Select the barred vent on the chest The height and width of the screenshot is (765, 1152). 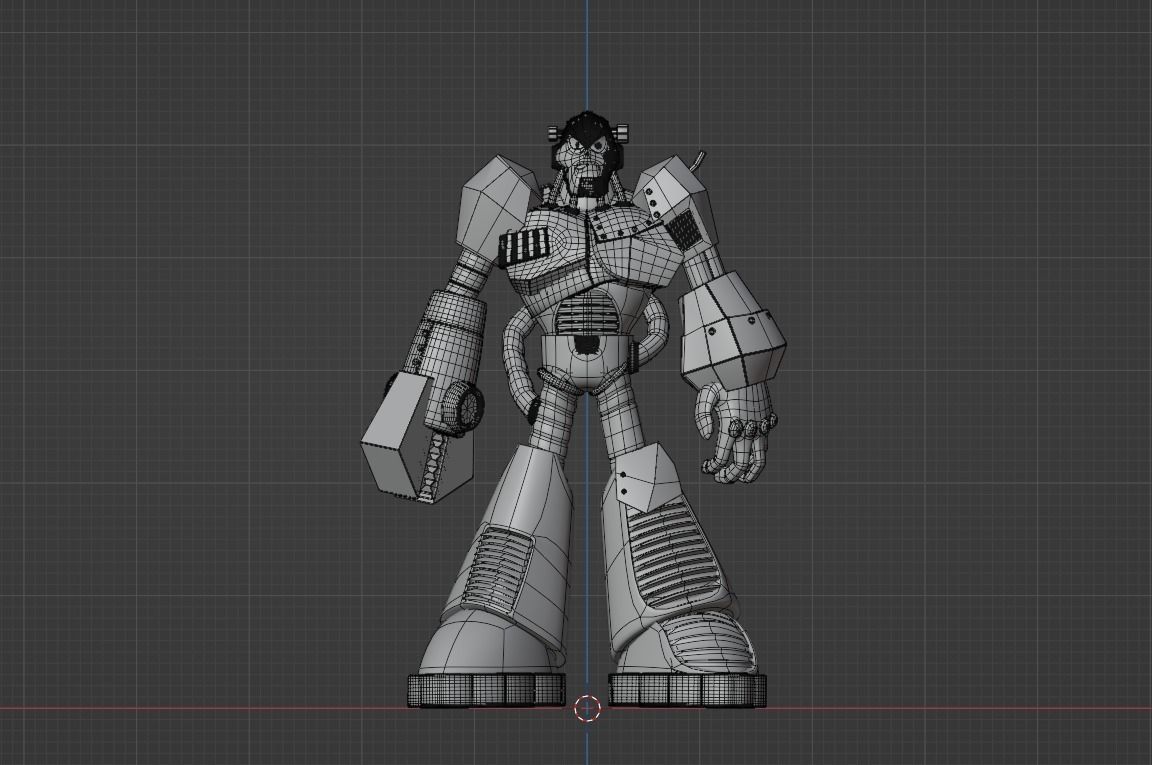tap(524, 248)
